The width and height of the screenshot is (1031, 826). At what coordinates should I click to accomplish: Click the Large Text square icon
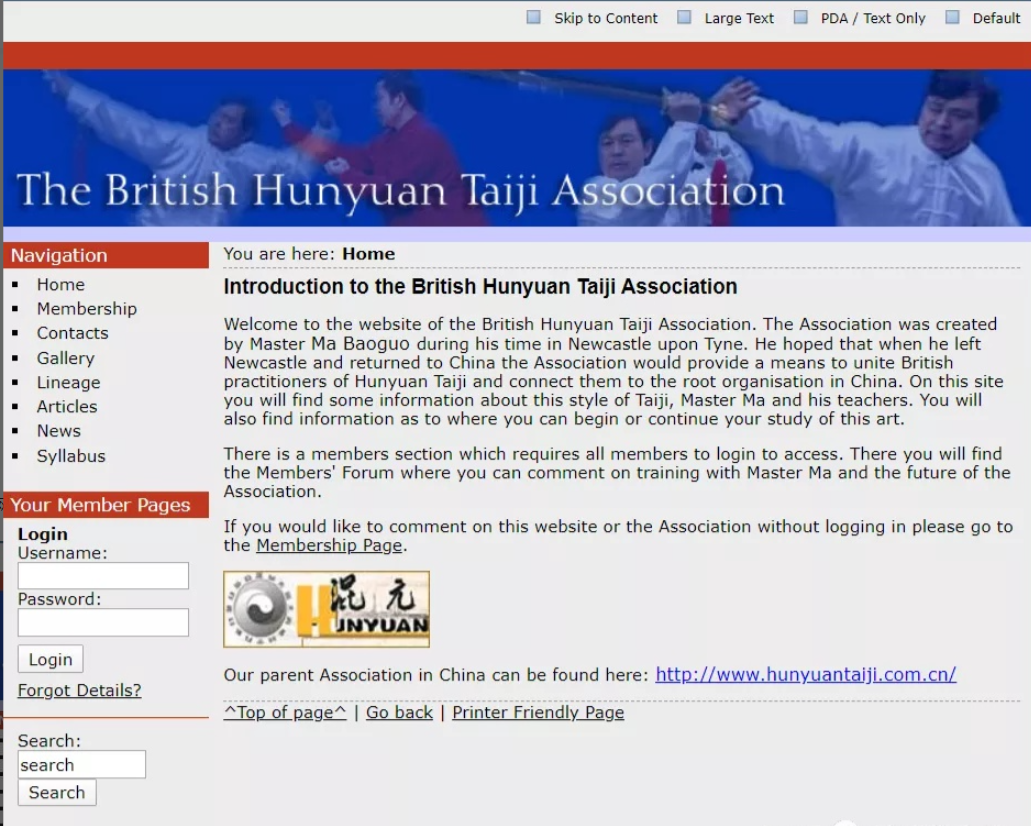684,17
